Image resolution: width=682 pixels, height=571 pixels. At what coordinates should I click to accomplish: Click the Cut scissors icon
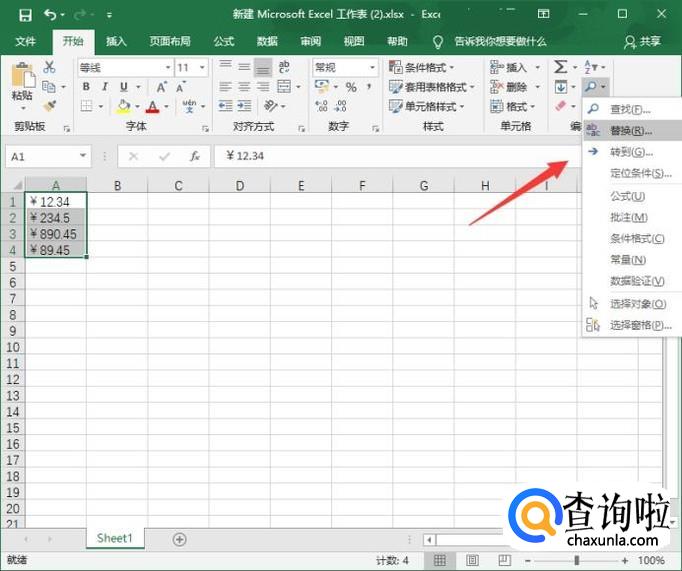tap(49, 67)
